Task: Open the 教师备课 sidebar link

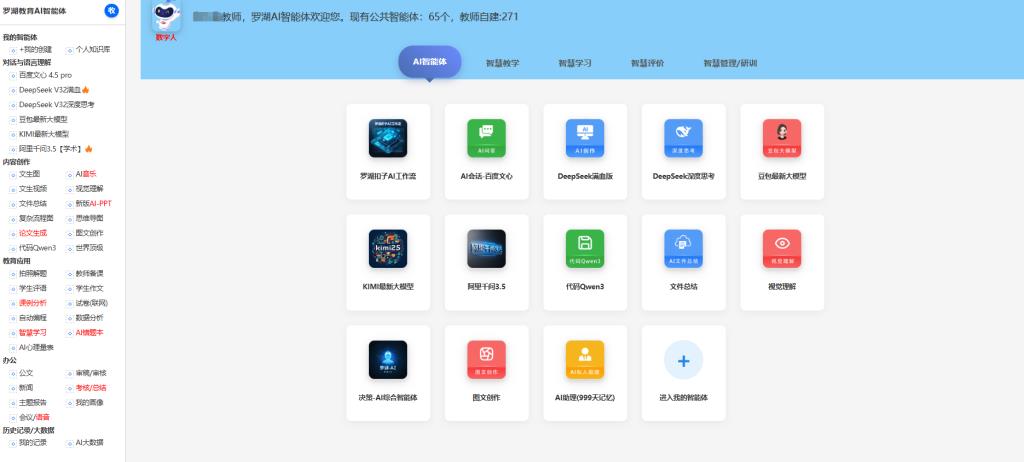Action: [89, 273]
